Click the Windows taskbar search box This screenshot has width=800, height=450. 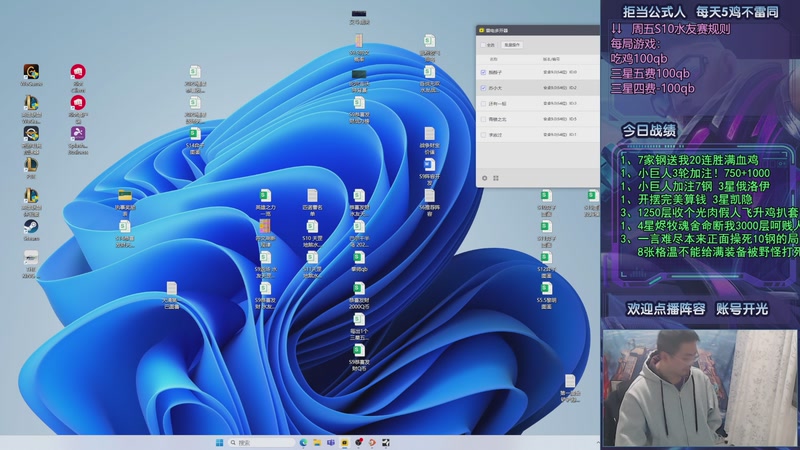tap(260, 442)
